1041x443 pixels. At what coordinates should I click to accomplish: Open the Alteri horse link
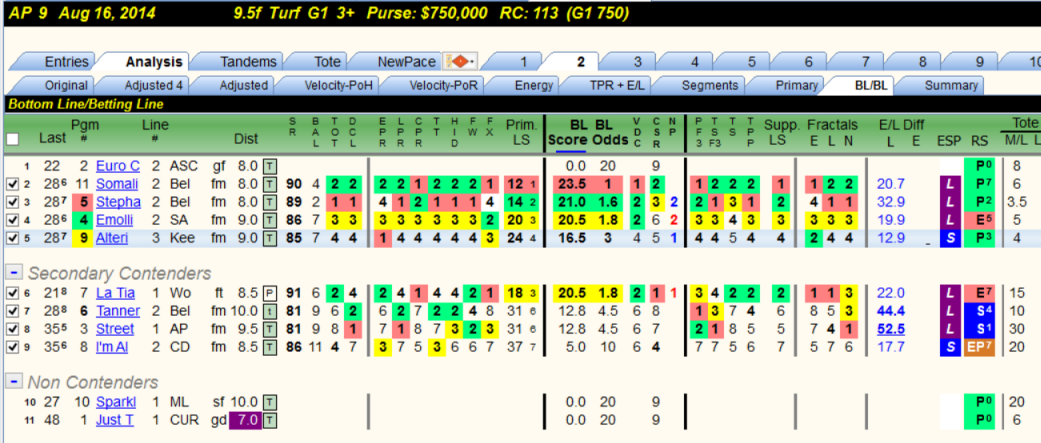click(x=113, y=238)
